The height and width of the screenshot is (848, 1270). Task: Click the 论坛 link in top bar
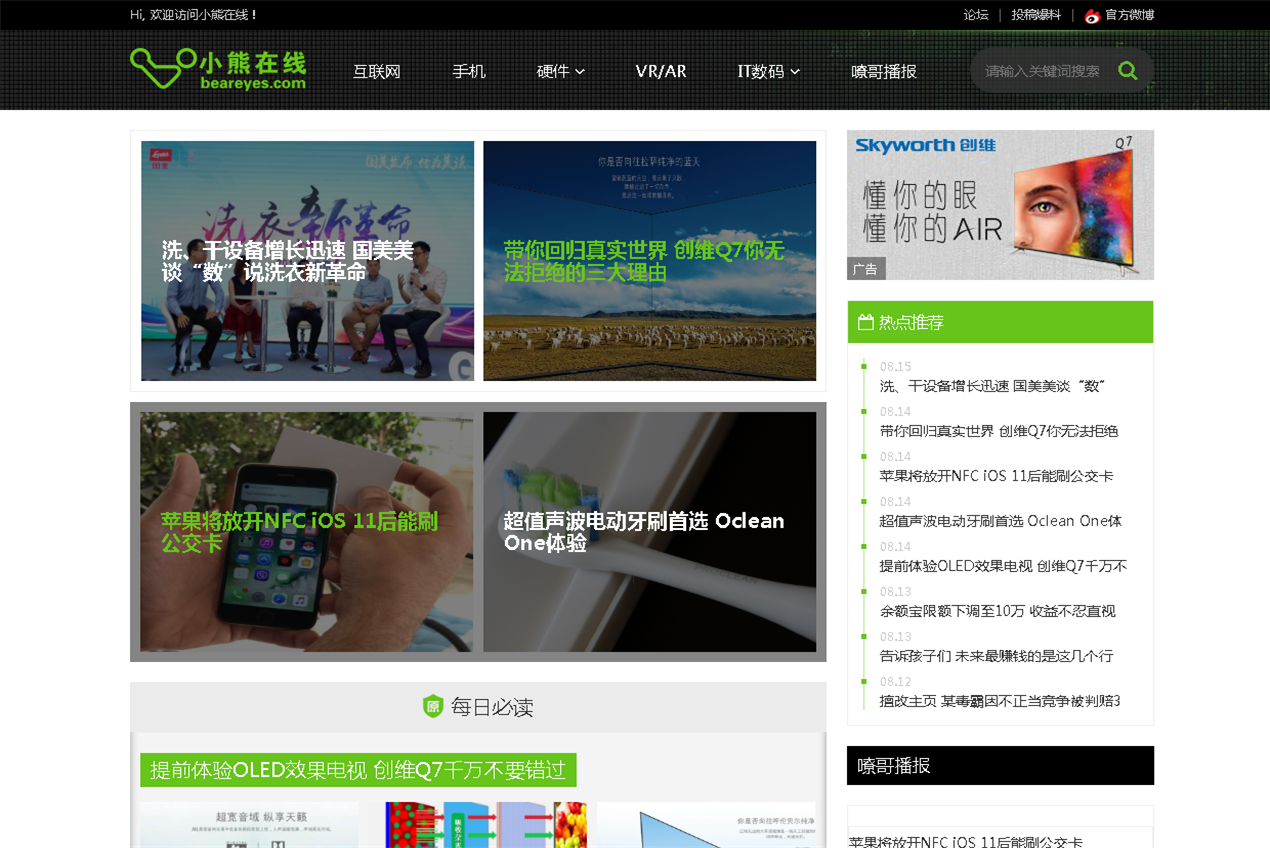(976, 15)
